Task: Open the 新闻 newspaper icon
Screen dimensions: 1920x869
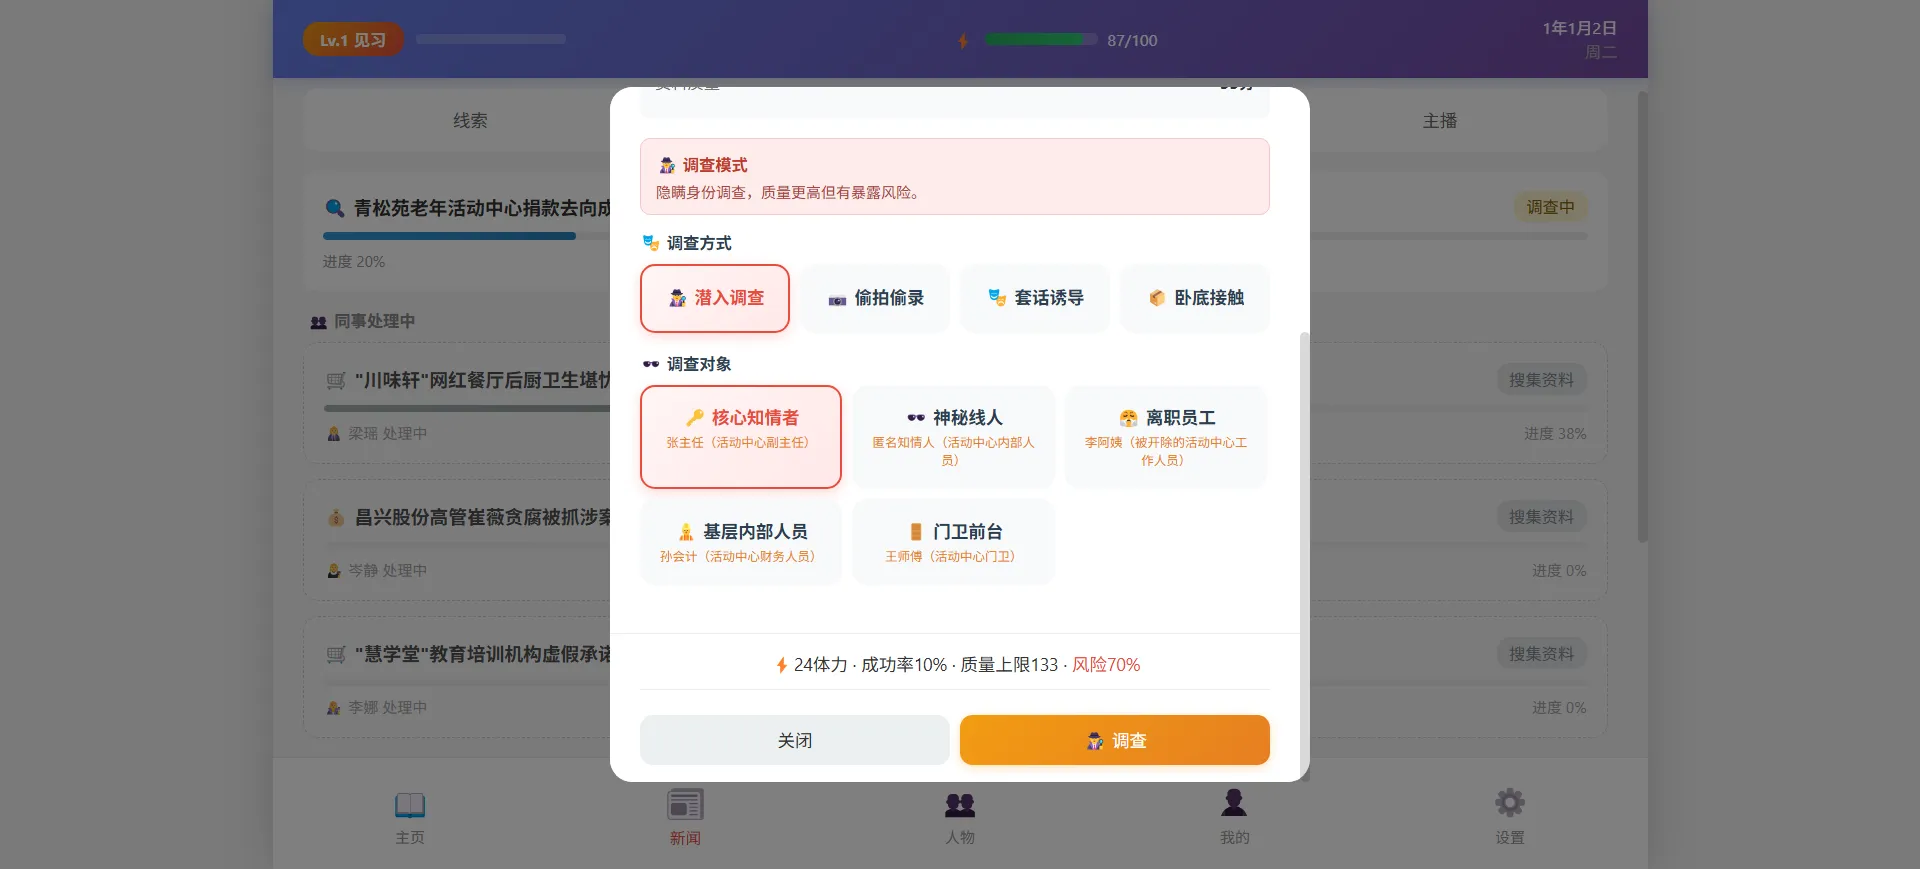Action: click(685, 804)
